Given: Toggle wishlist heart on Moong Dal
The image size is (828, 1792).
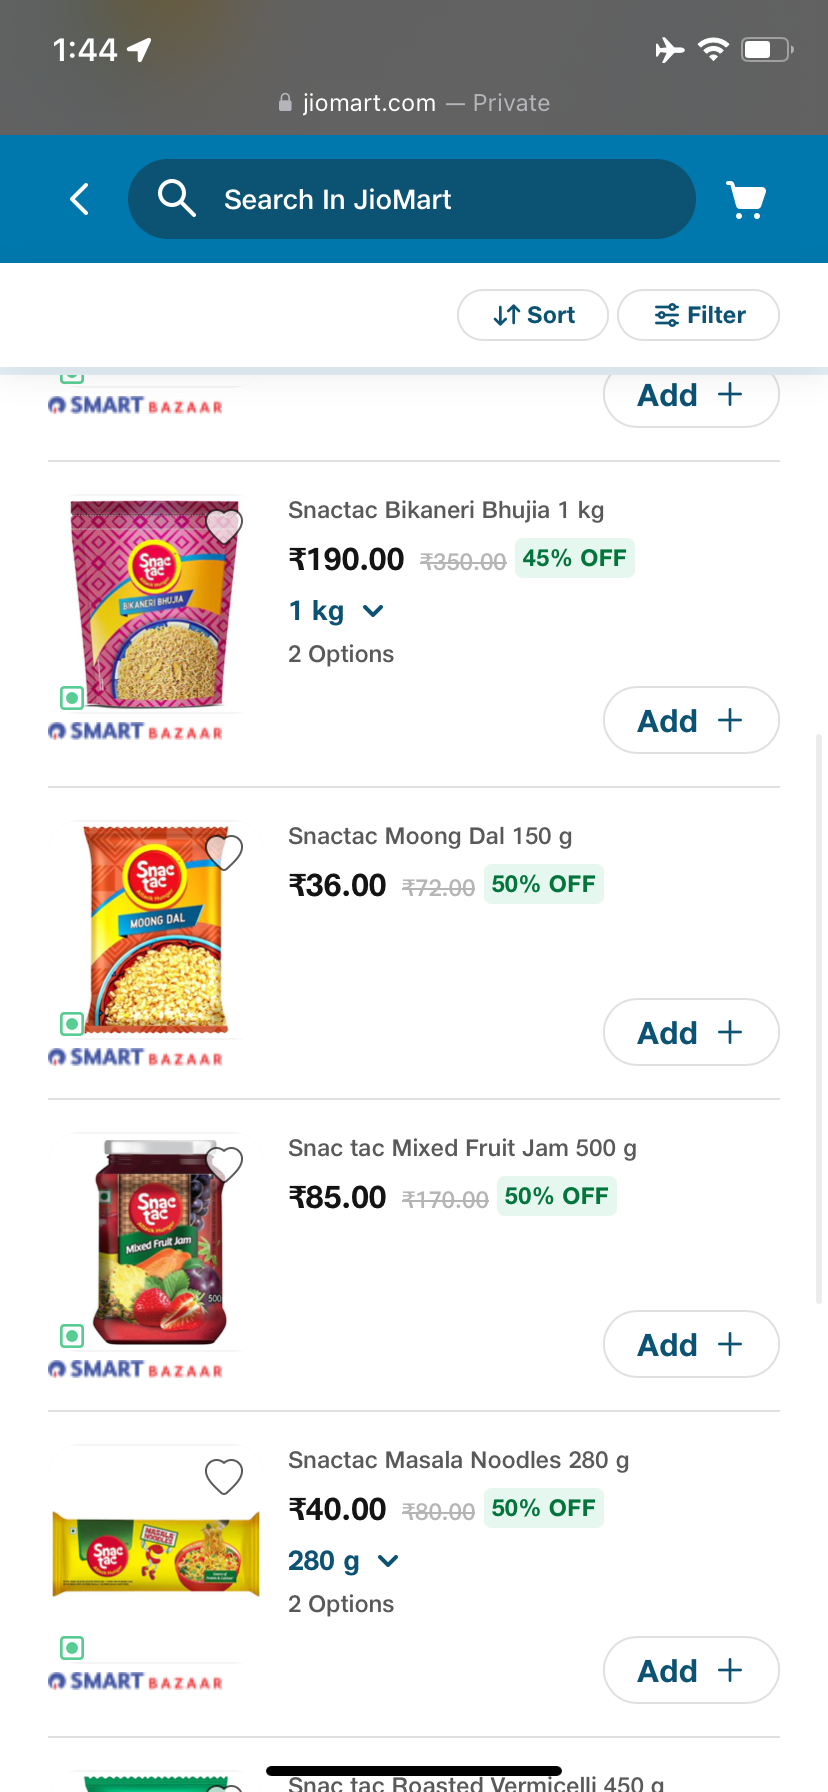Looking at the screenshot, I should tap(224, 852).
